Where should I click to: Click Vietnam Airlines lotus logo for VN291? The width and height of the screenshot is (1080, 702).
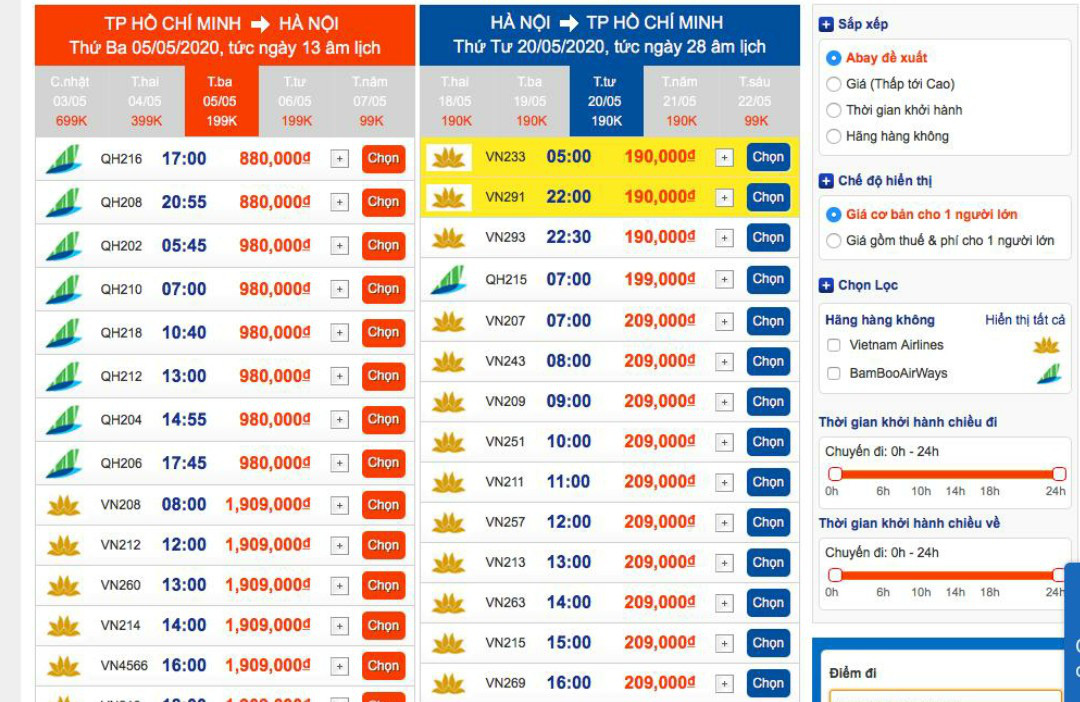pos(449,197)
